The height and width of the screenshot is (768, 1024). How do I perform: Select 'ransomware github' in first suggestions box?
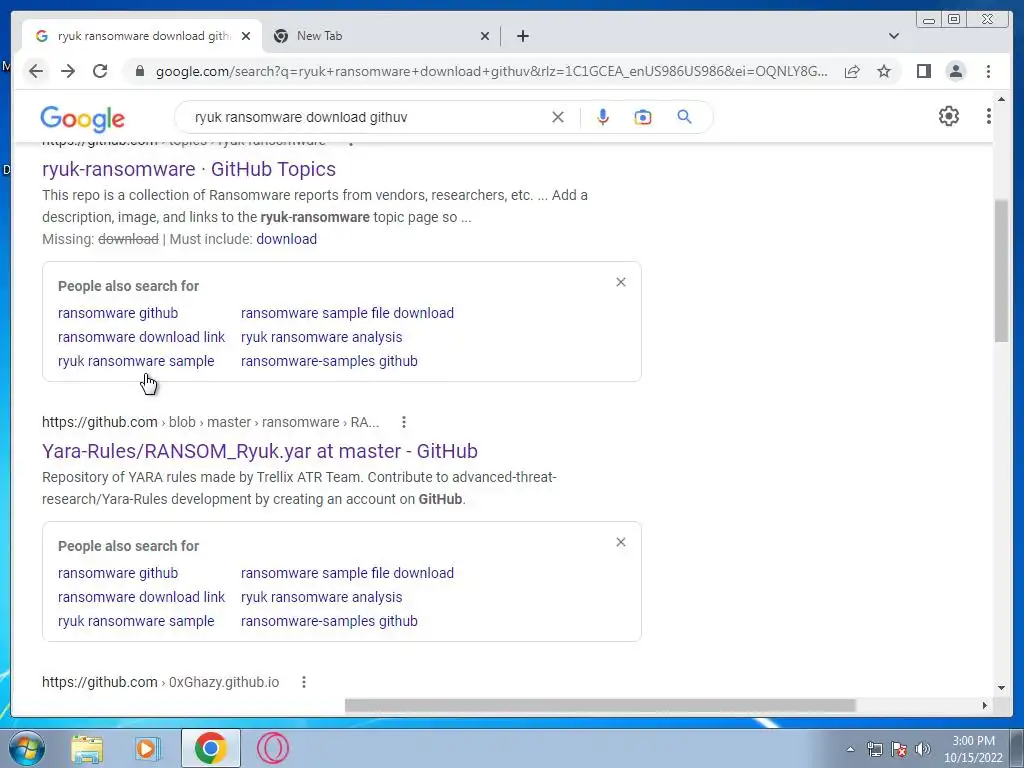point(118,313)
